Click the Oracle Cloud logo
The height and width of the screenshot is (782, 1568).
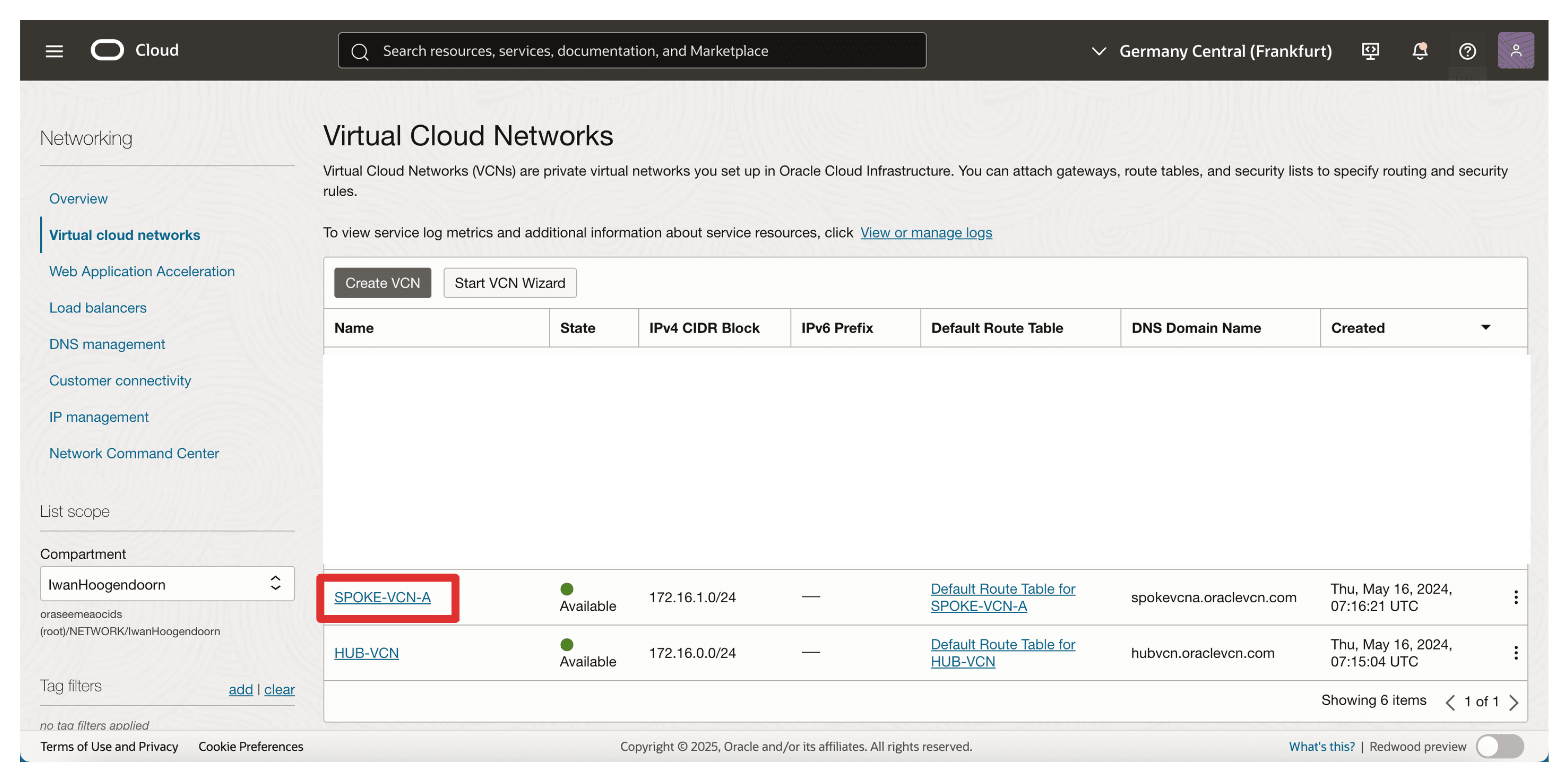coord(135,50)
